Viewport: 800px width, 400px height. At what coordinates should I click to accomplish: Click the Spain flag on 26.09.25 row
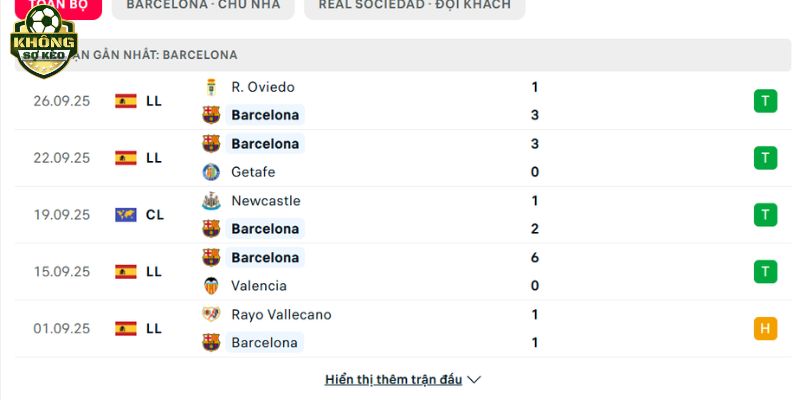click(x=126, y=101)
